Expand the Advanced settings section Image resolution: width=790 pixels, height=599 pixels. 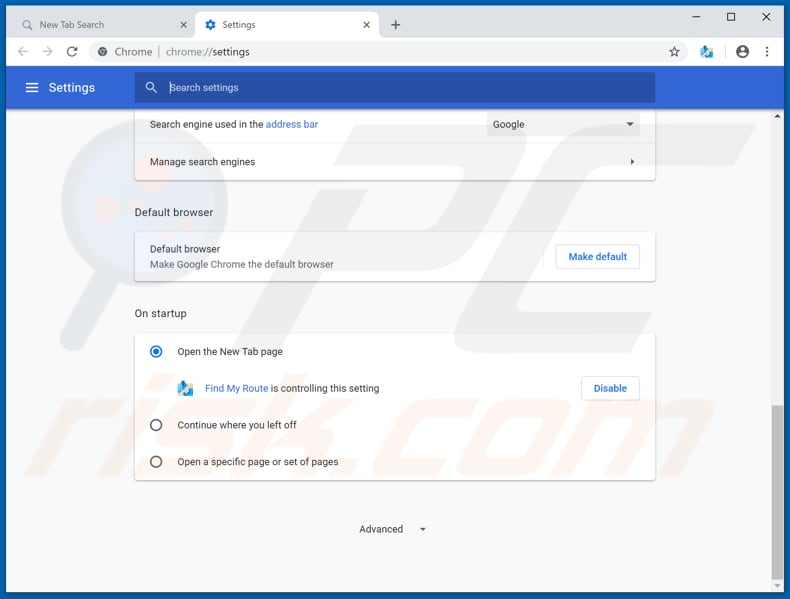pyautogui.click(x=392, y=529)
